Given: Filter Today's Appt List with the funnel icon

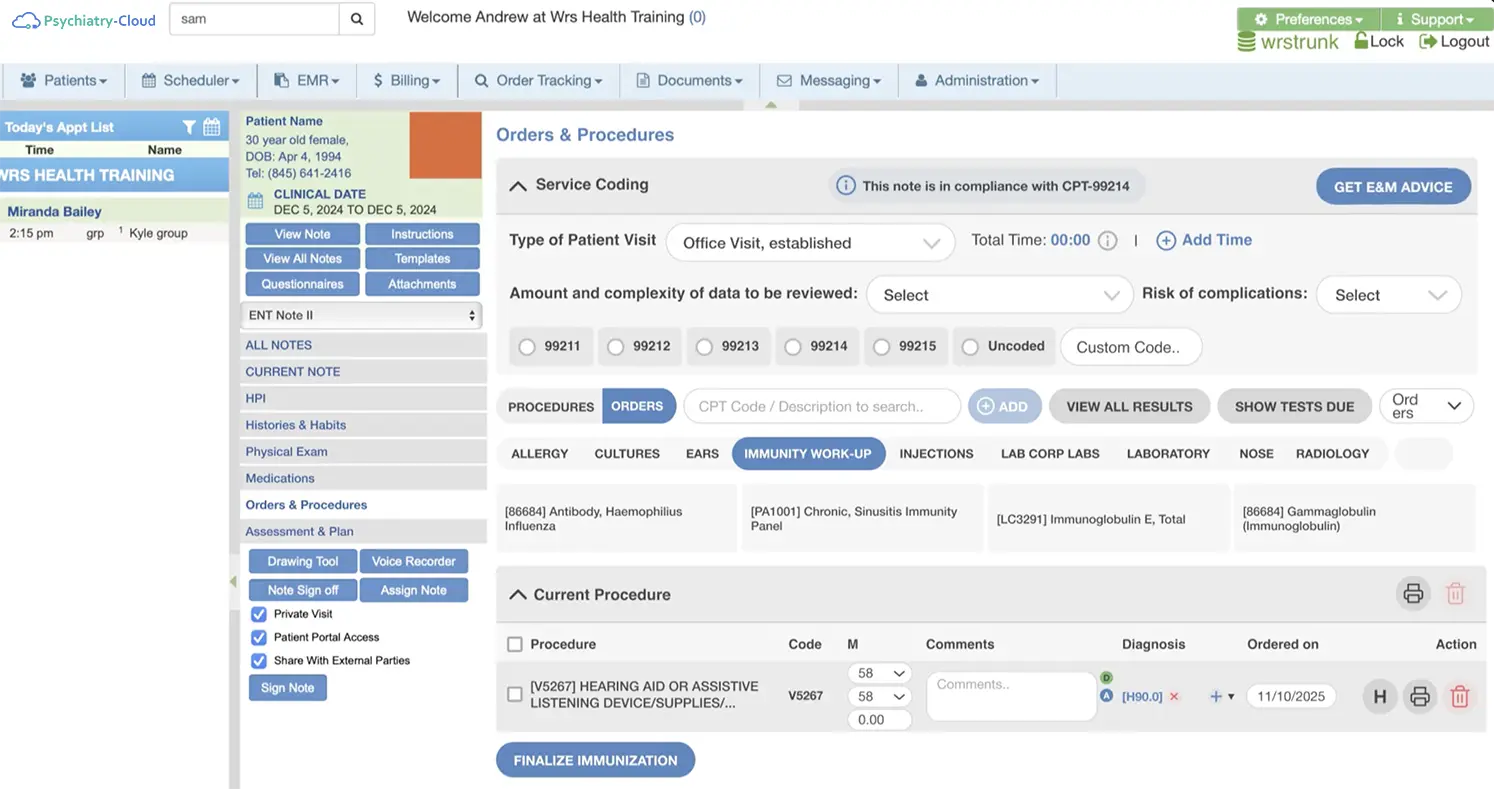Looking at the screenshot, I should click(188, 126).
